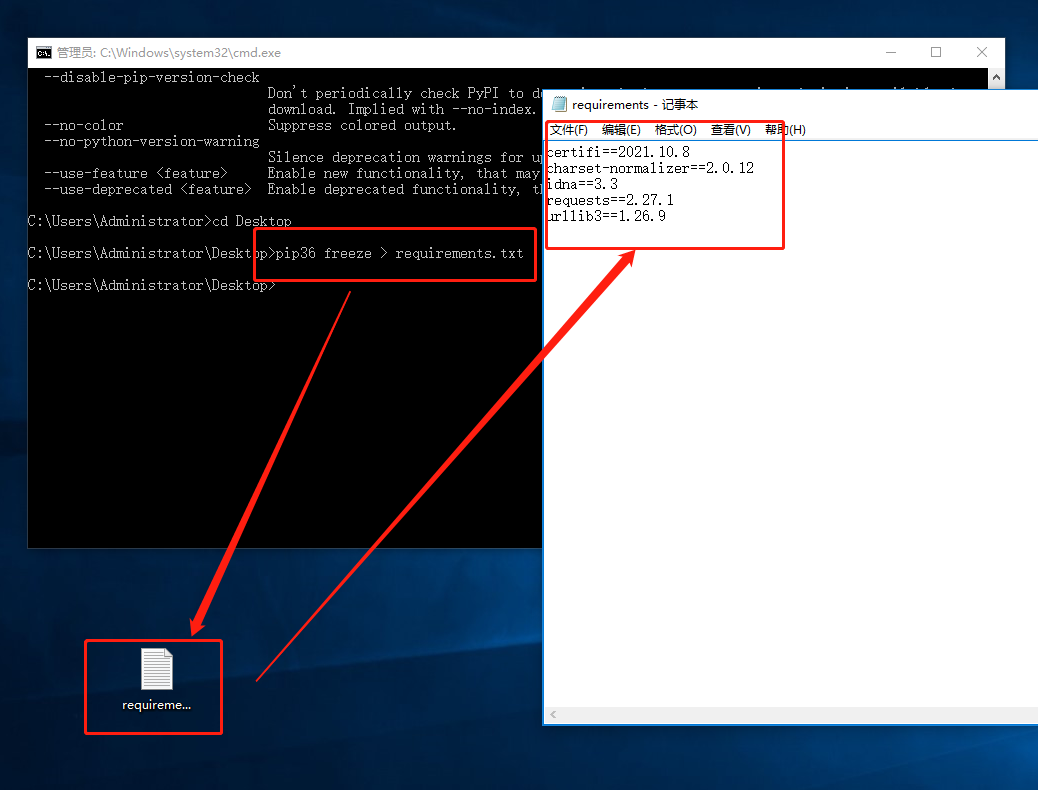Click the Notepad icon in requirements title bar
1038x790 pixels.
(x=559, y=104)
